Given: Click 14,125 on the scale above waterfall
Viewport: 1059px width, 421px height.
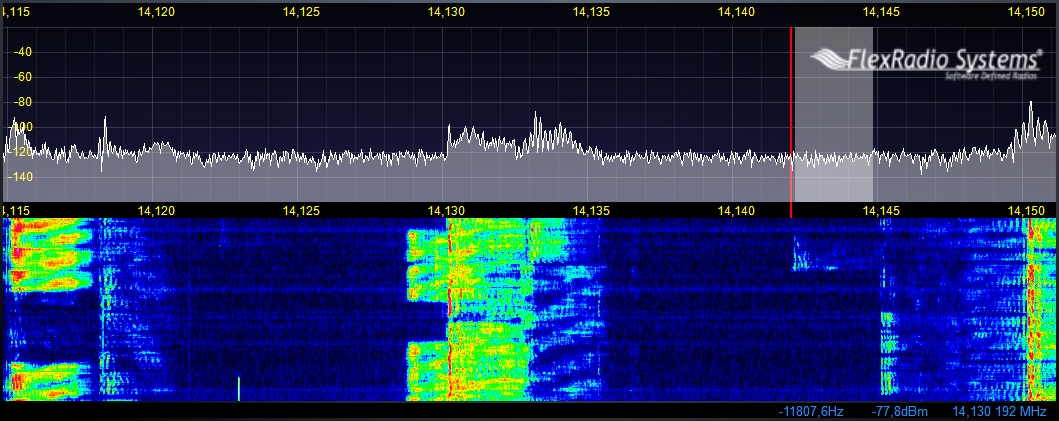Looking at the screenshot, I should point(302,210).
